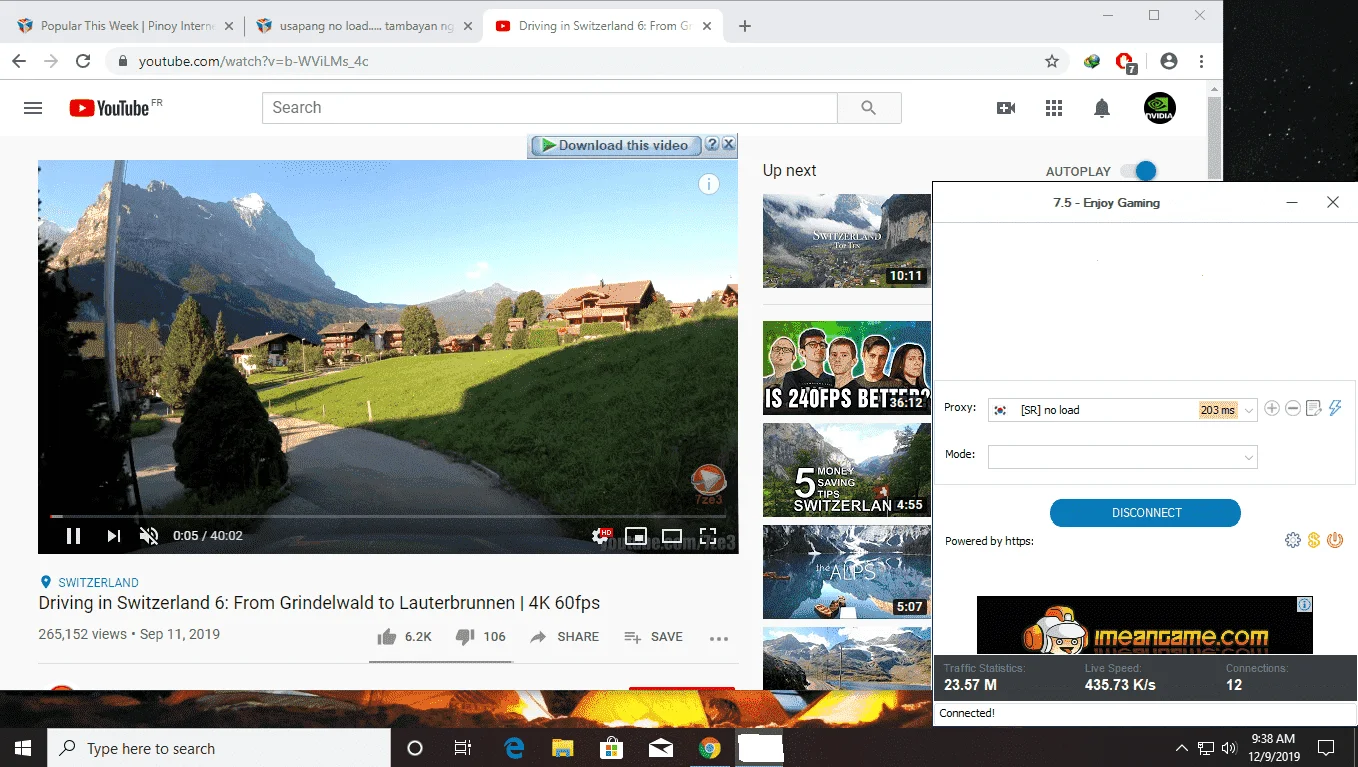
Task: Open the NVIDIA account avatar menu
Action: pos(1160,108)
